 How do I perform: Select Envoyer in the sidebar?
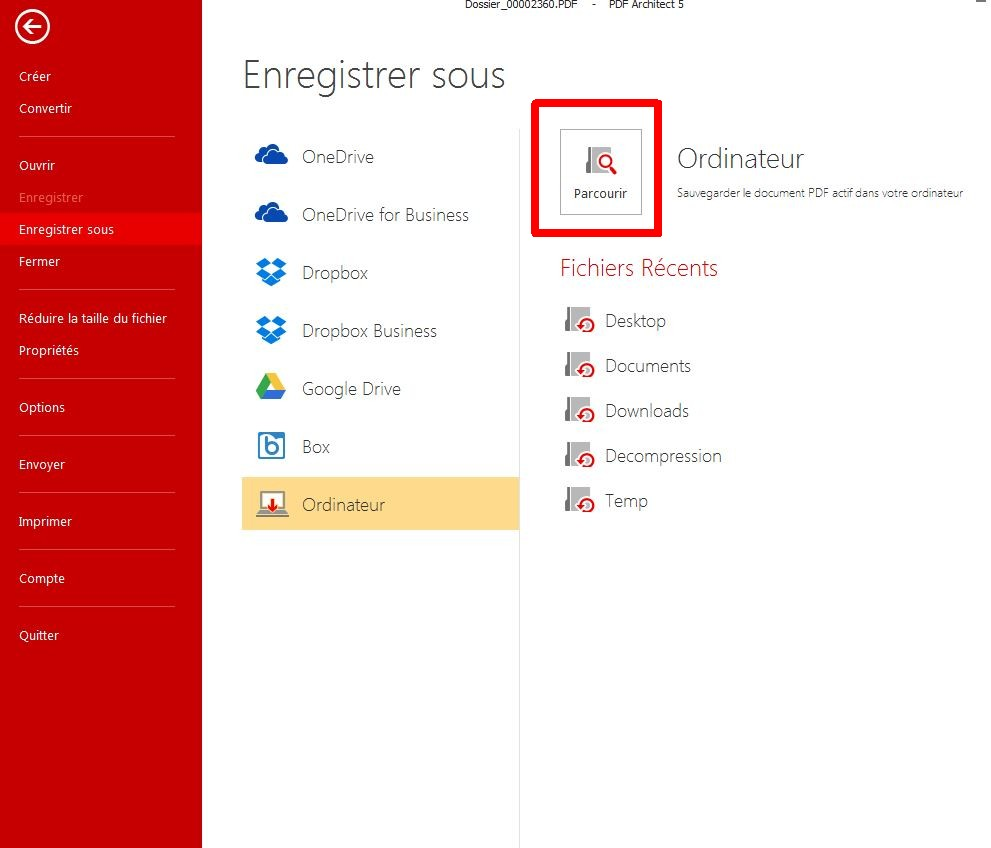point(42,464)
